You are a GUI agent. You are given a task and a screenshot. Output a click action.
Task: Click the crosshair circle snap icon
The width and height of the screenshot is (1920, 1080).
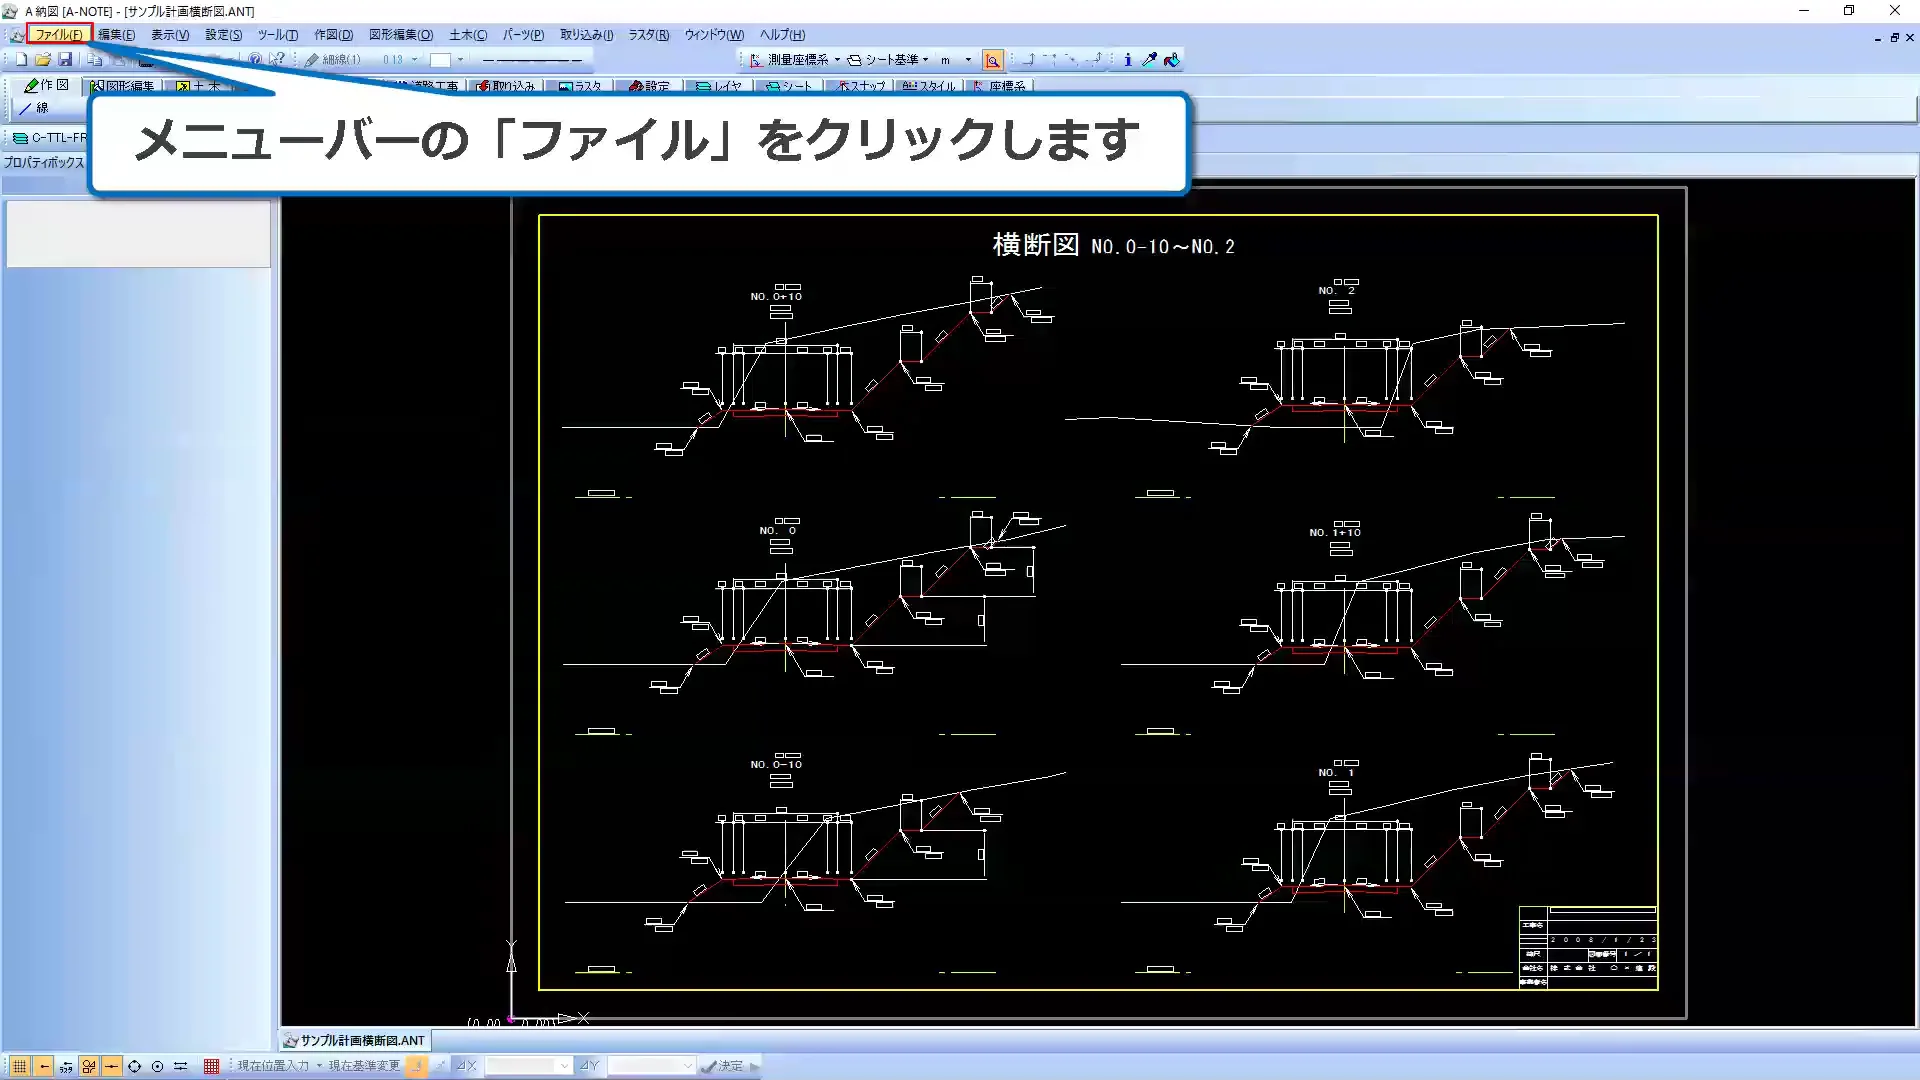[134, 1066]
